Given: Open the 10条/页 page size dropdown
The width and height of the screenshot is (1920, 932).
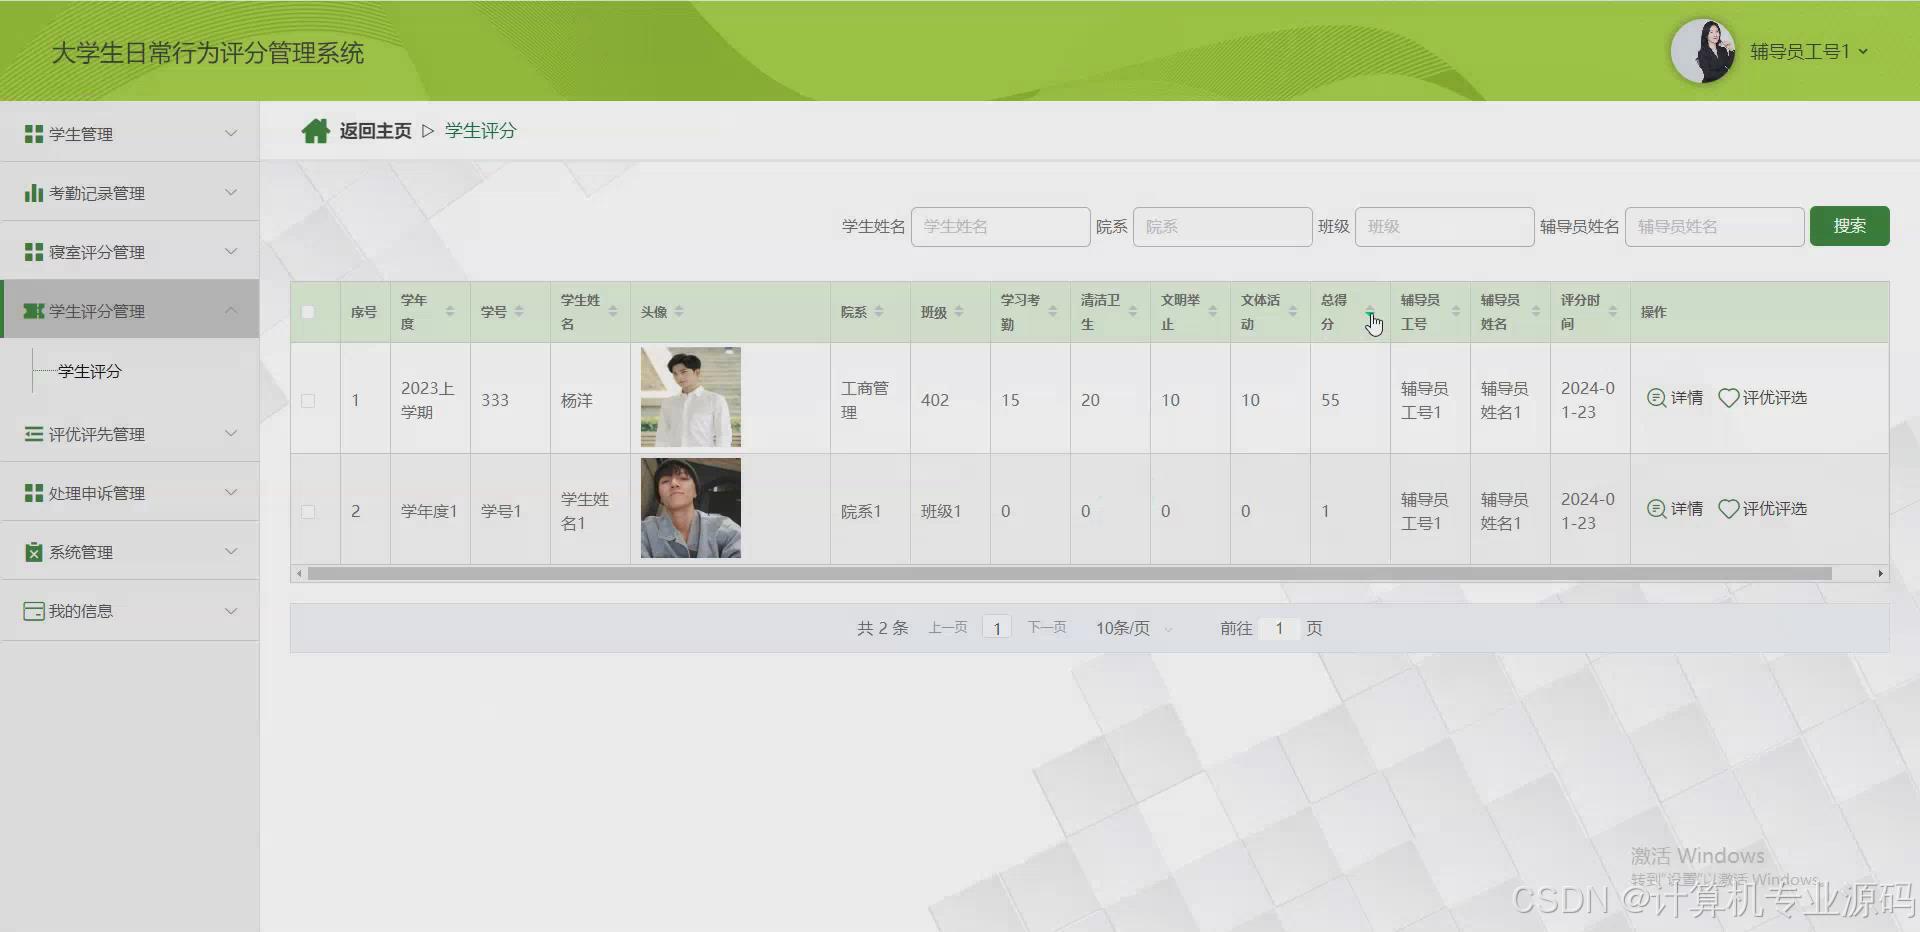Looking at the screenshot, I should pos(1134,628).
